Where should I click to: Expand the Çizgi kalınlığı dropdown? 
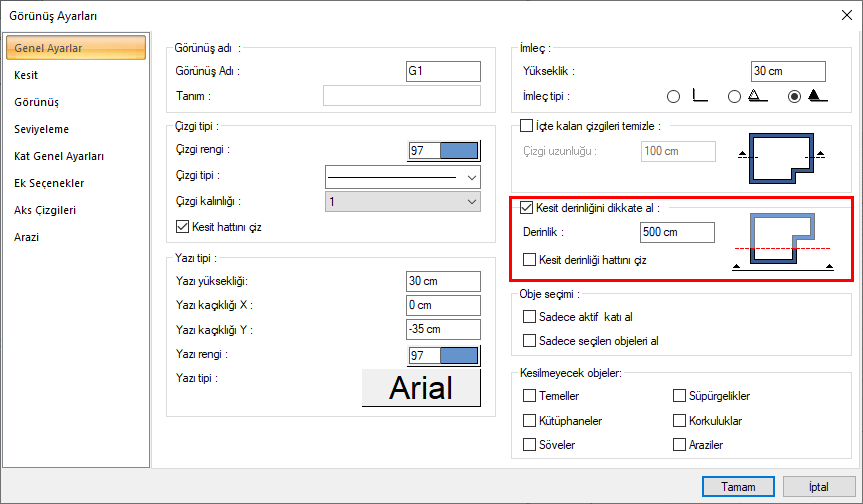click(404, 202)
